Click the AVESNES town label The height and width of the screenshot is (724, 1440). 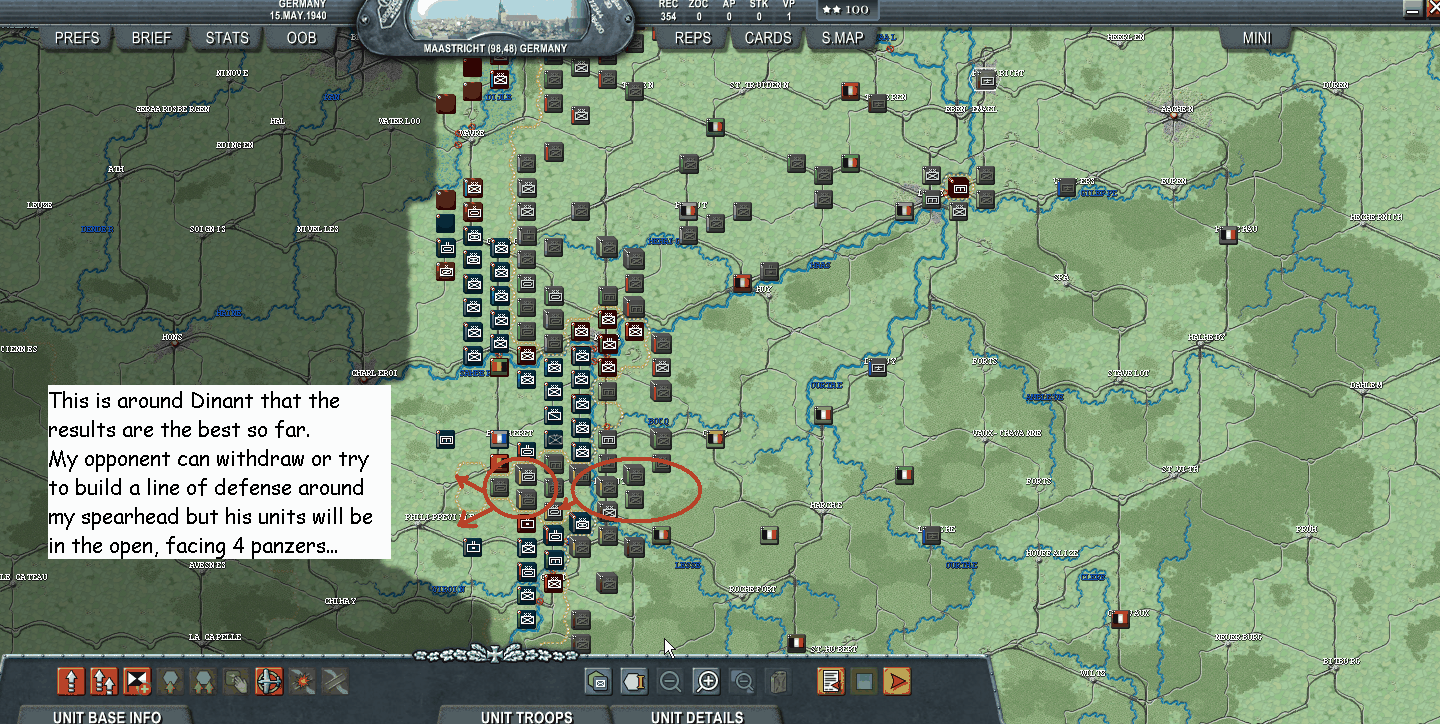pos(208,565)
